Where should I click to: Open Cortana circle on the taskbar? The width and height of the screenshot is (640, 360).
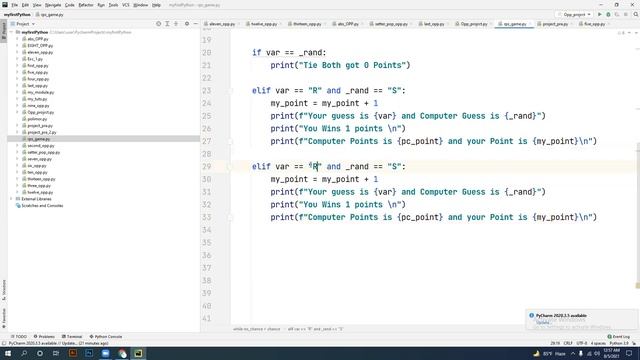tap(40, 353)
